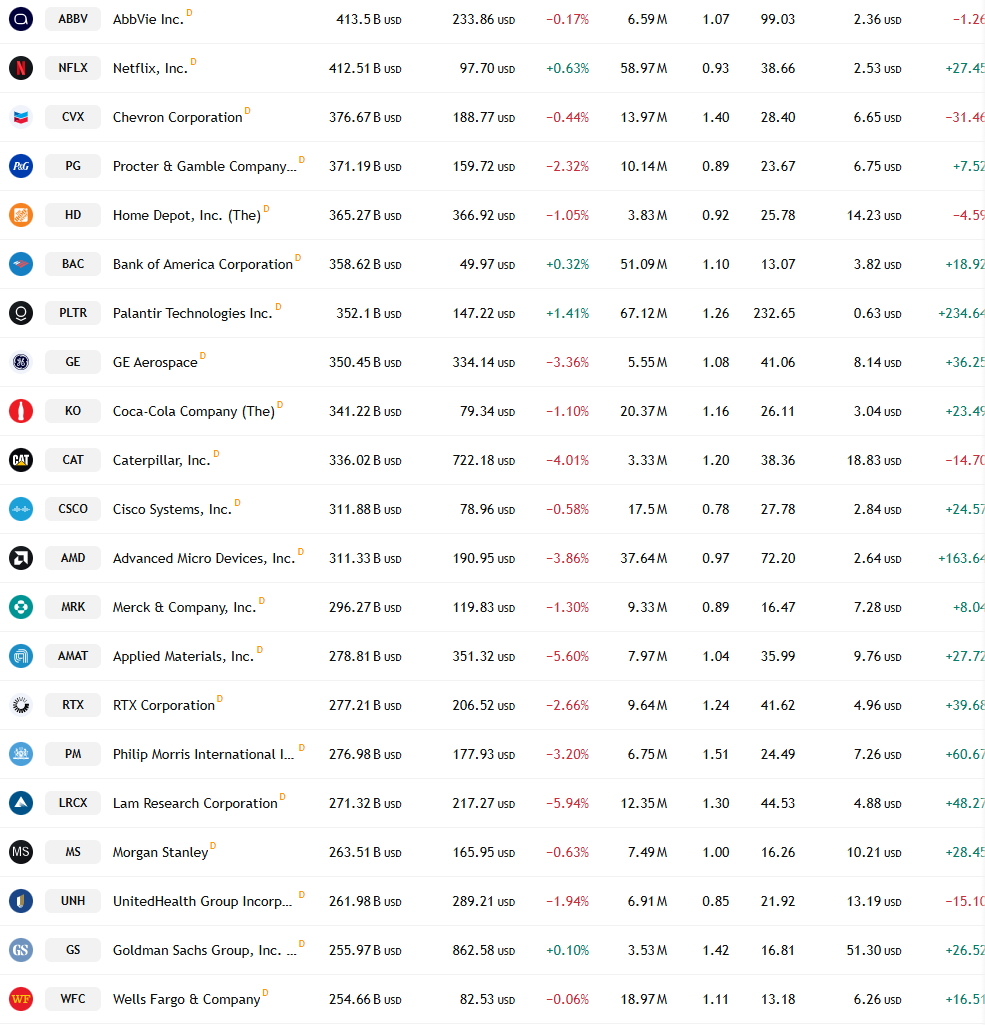985x1025 pixels.
Task: Open the ABBV ticker symbol
Action: click(73, 19)
